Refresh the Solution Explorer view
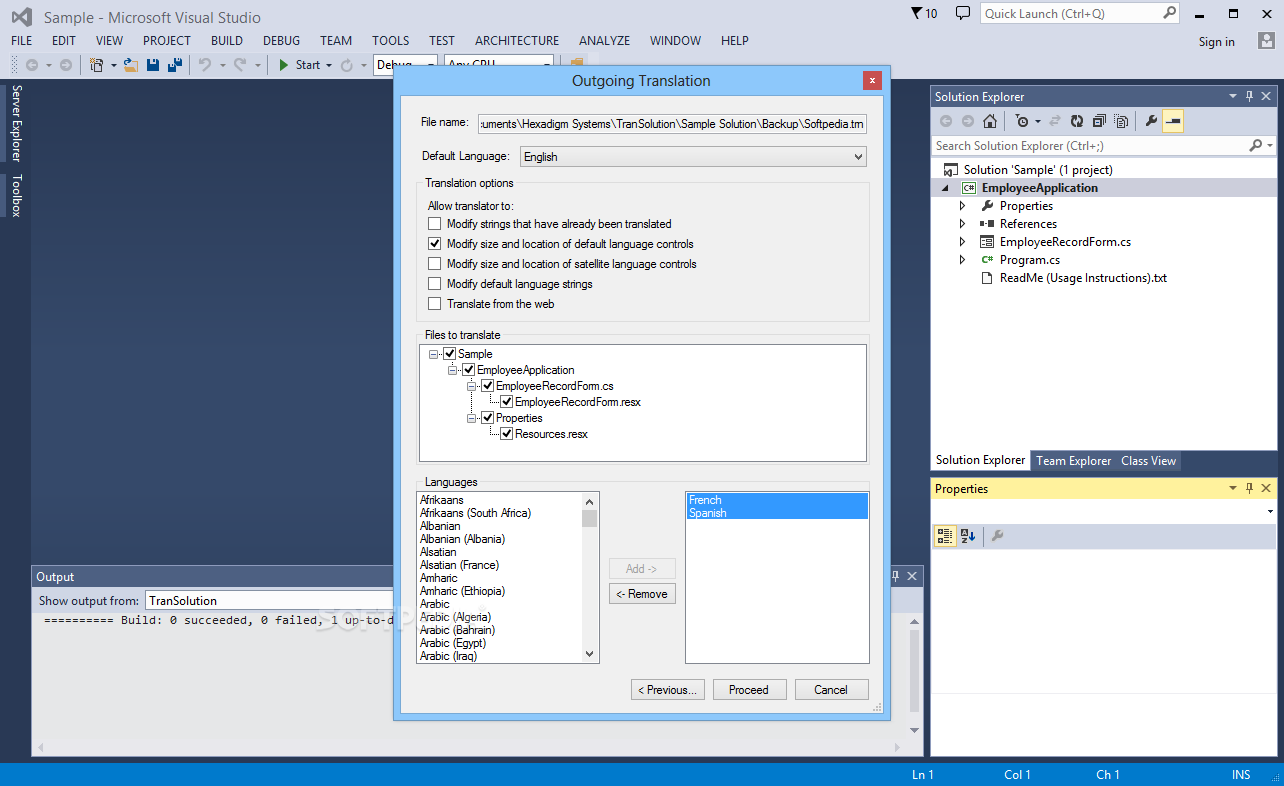This screenshot has width=1284, height=786. point(1077,121)
